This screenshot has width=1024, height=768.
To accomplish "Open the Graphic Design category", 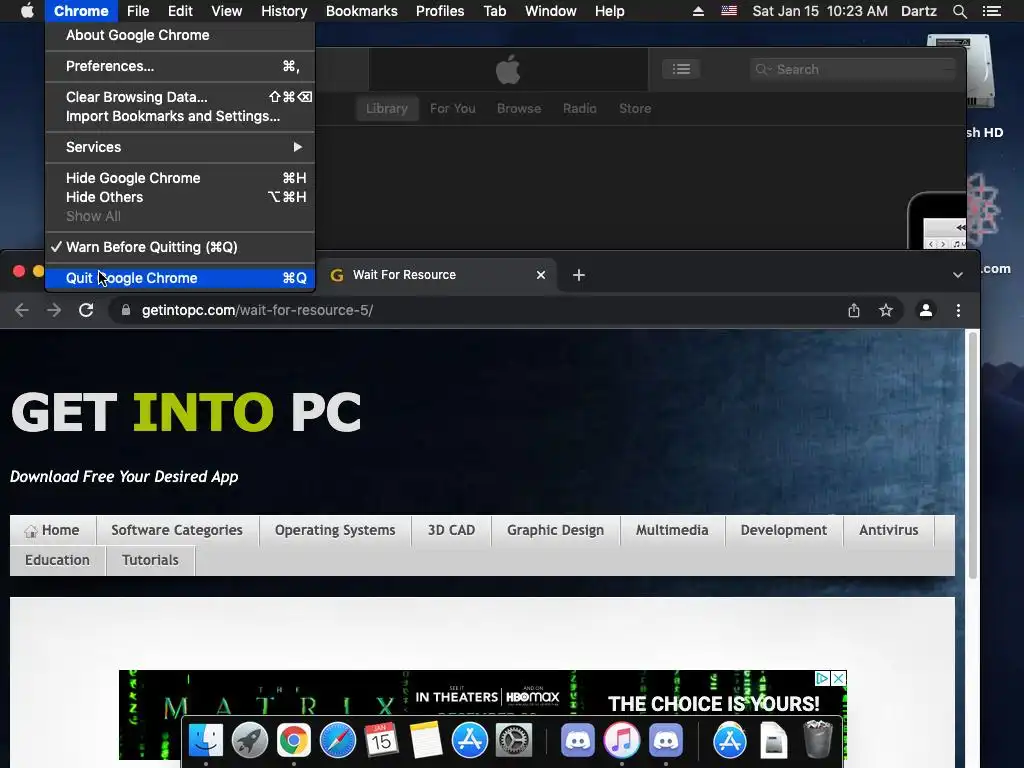I will pyautogui.click(x=556, y=530).
